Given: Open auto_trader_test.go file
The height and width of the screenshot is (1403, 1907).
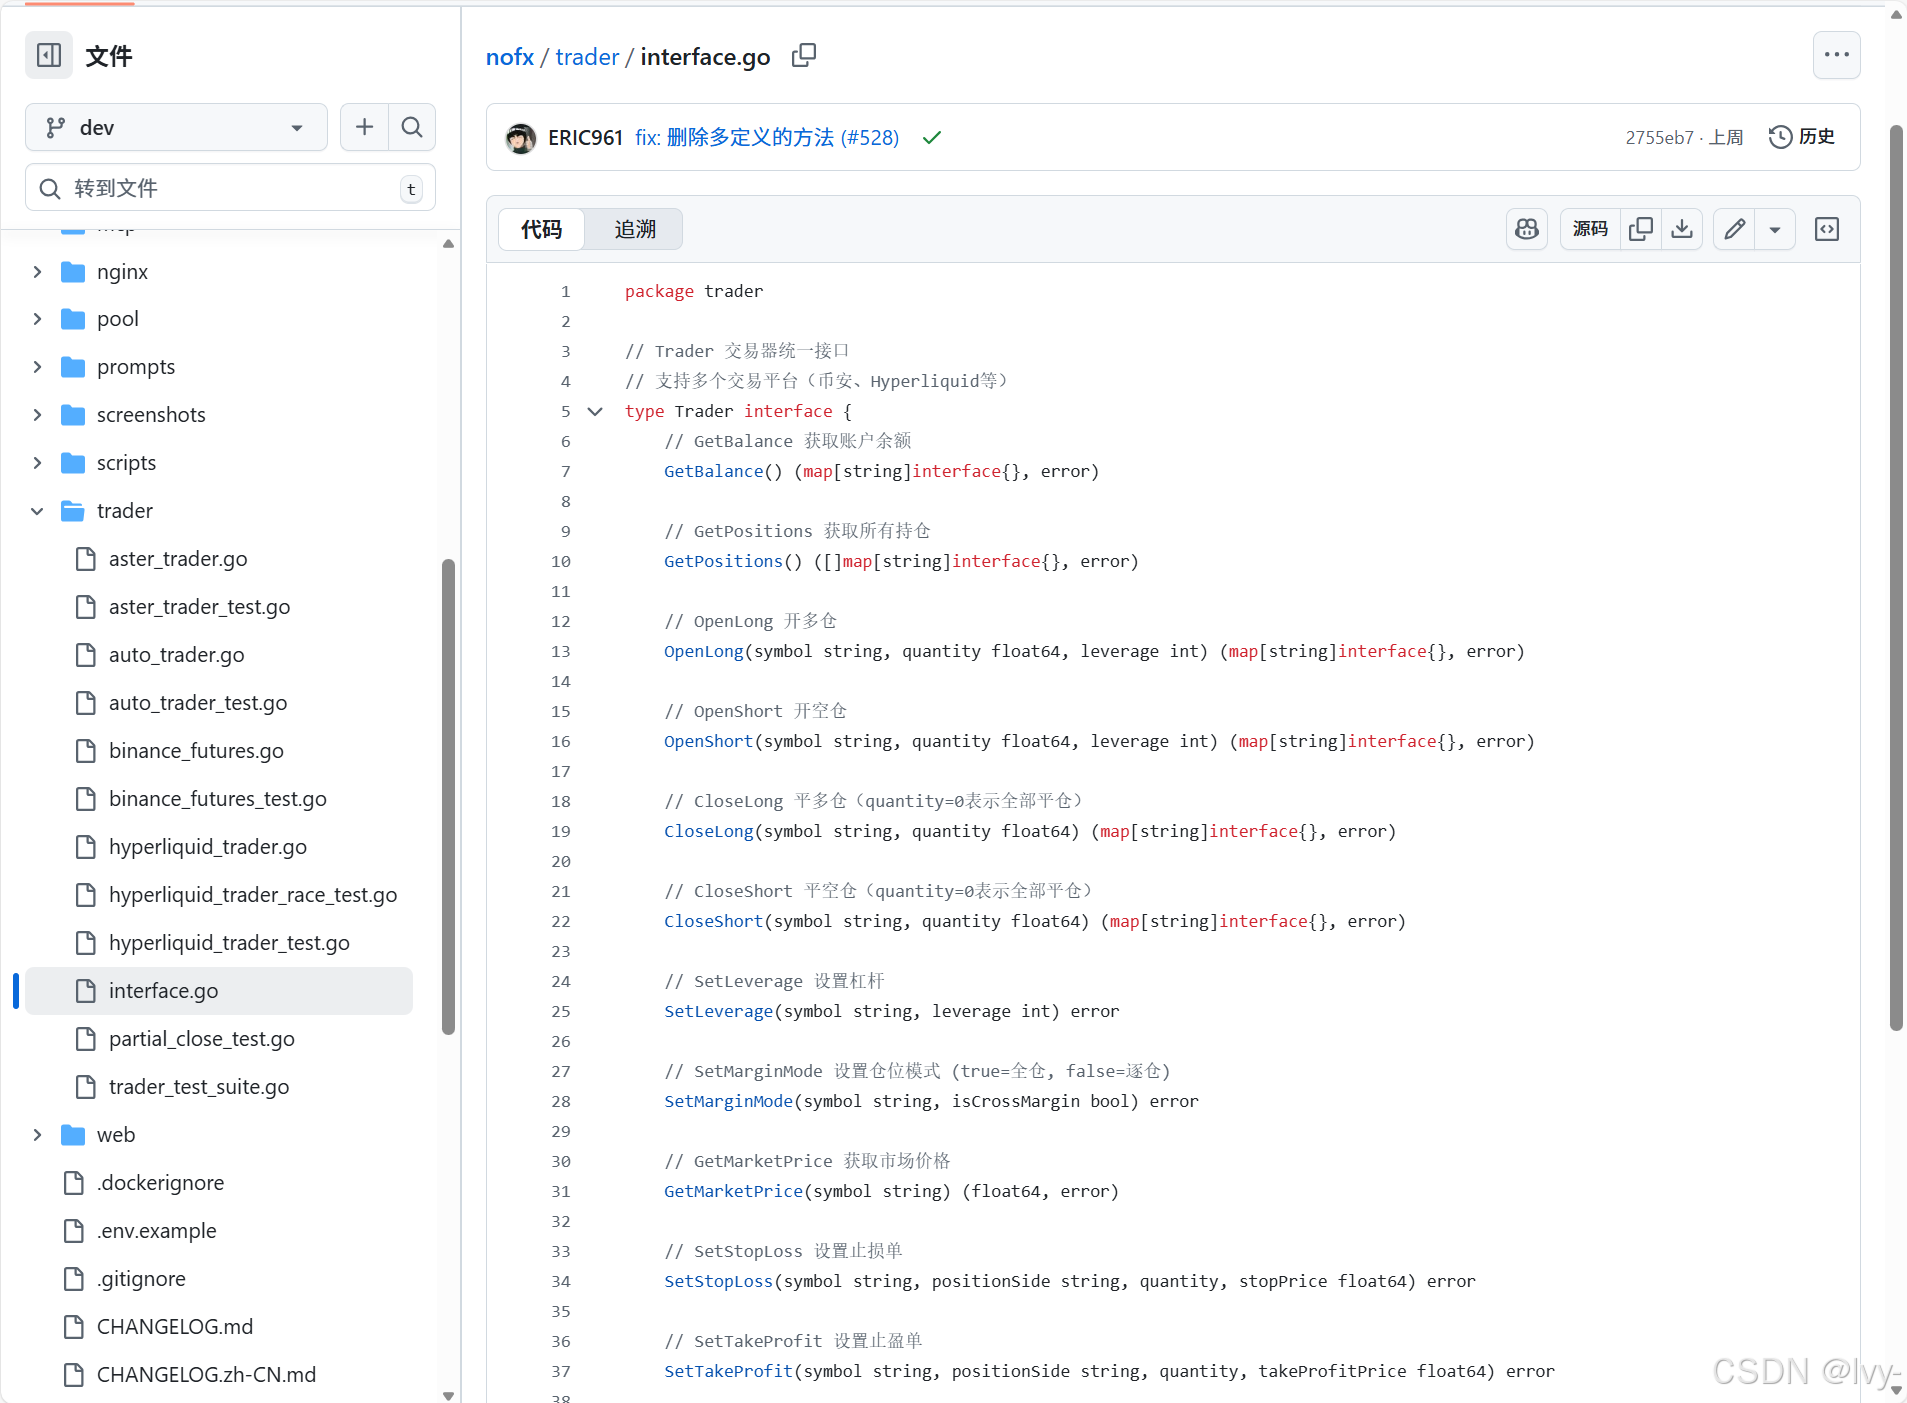Looking at the screenshot, I should [198, 703].
